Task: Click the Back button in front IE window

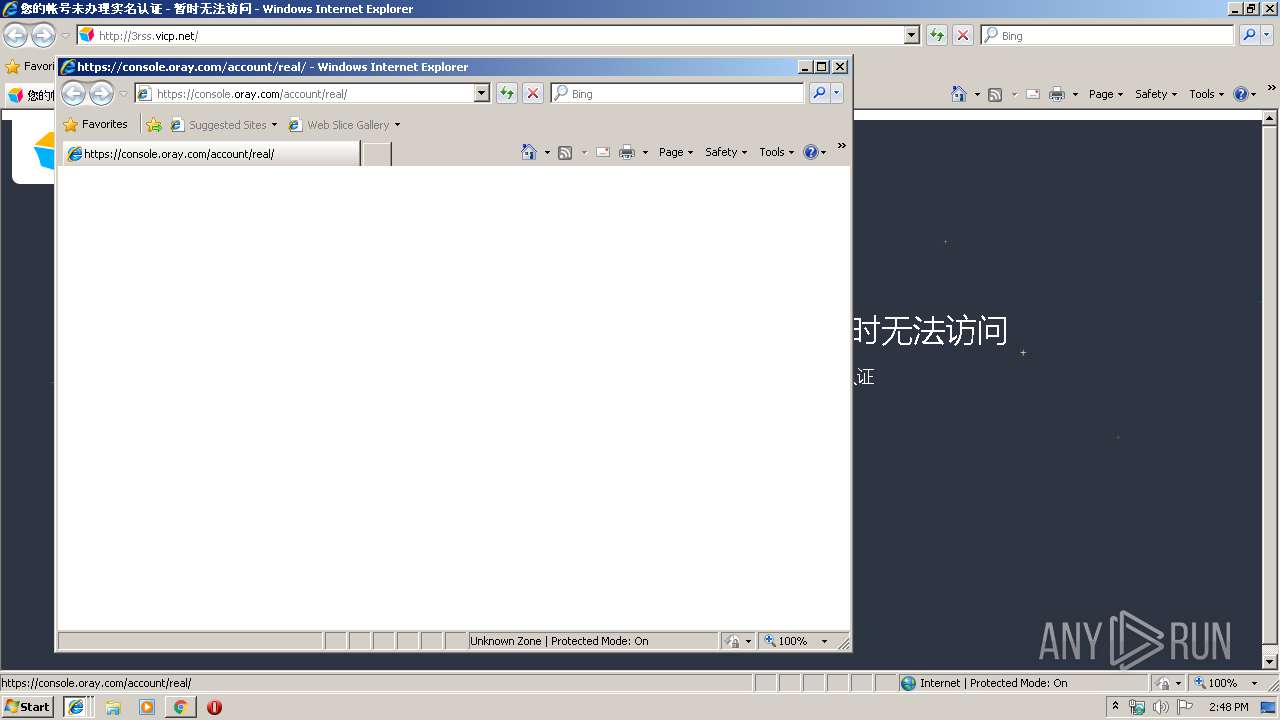Action: tap(74, 94)
